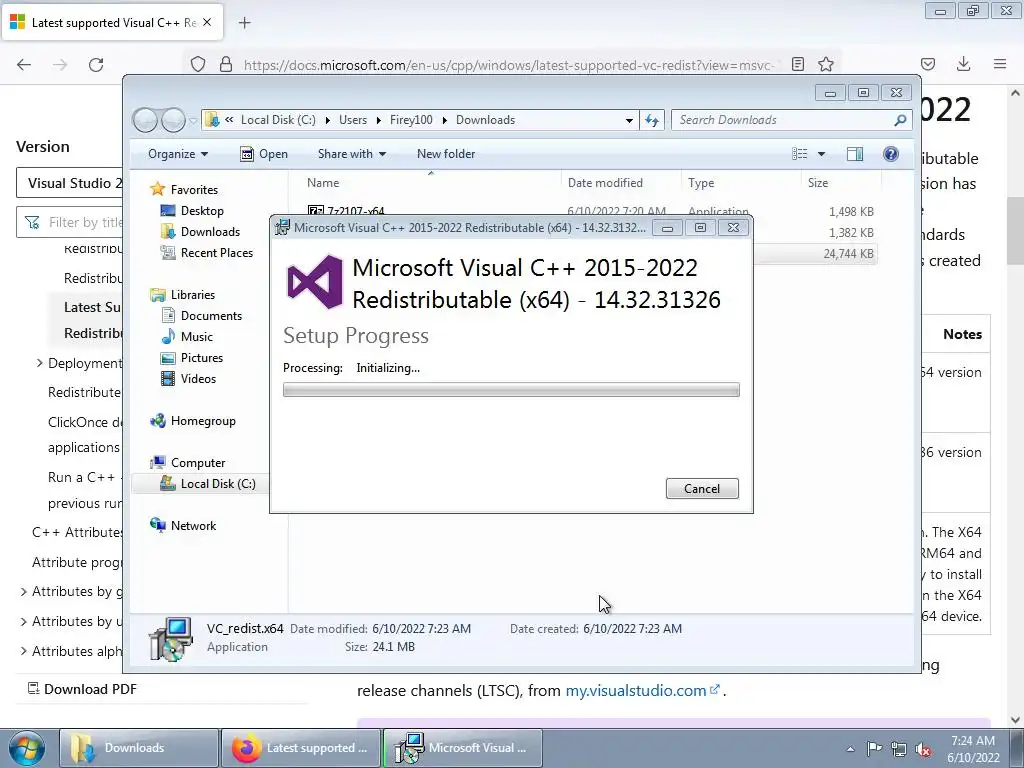
Task: Click the setup progress bar in the installer
Action: (511, 390)
